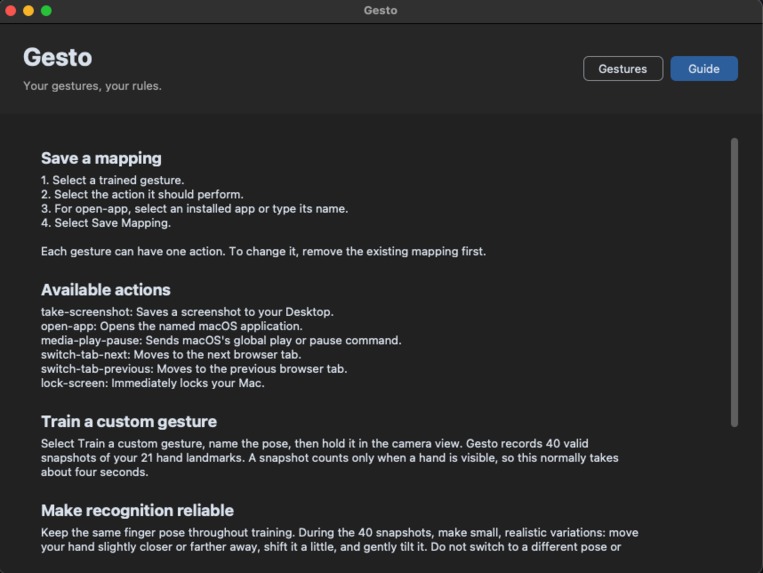Click the media-play-pause action description
Image resolution: width=763 pixels, height=573 pixels.
point(221,340)
